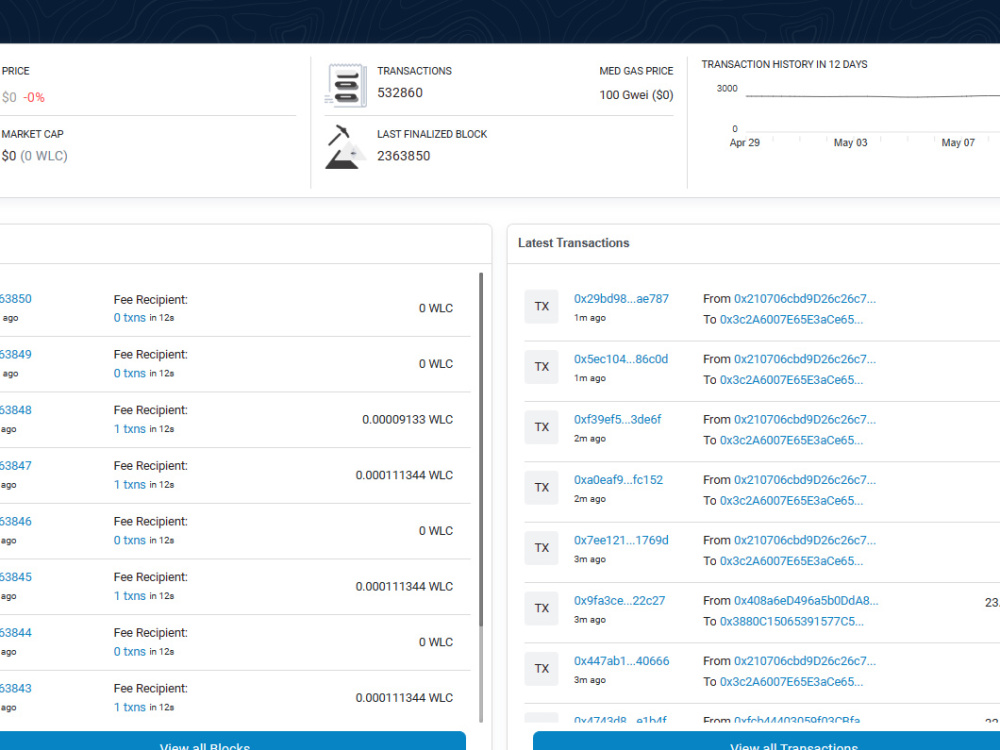Image resolution: width=1000 pixels, height=750 pixels.
Task: Open To address of transaction 0x29bd98...ae787
Action: (791, 320)
